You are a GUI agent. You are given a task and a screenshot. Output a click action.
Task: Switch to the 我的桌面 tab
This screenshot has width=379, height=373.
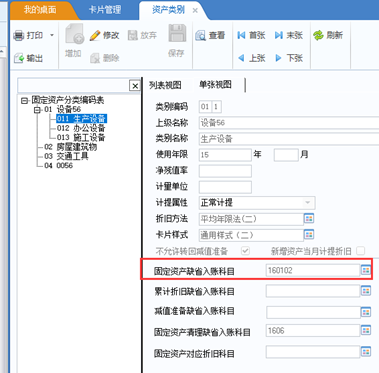(40, 10)
